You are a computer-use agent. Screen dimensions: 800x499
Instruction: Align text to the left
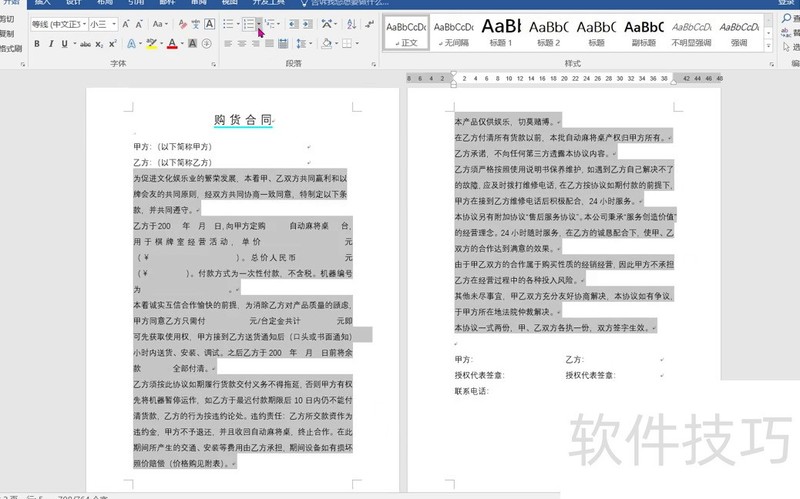click(x=228, y=44)
